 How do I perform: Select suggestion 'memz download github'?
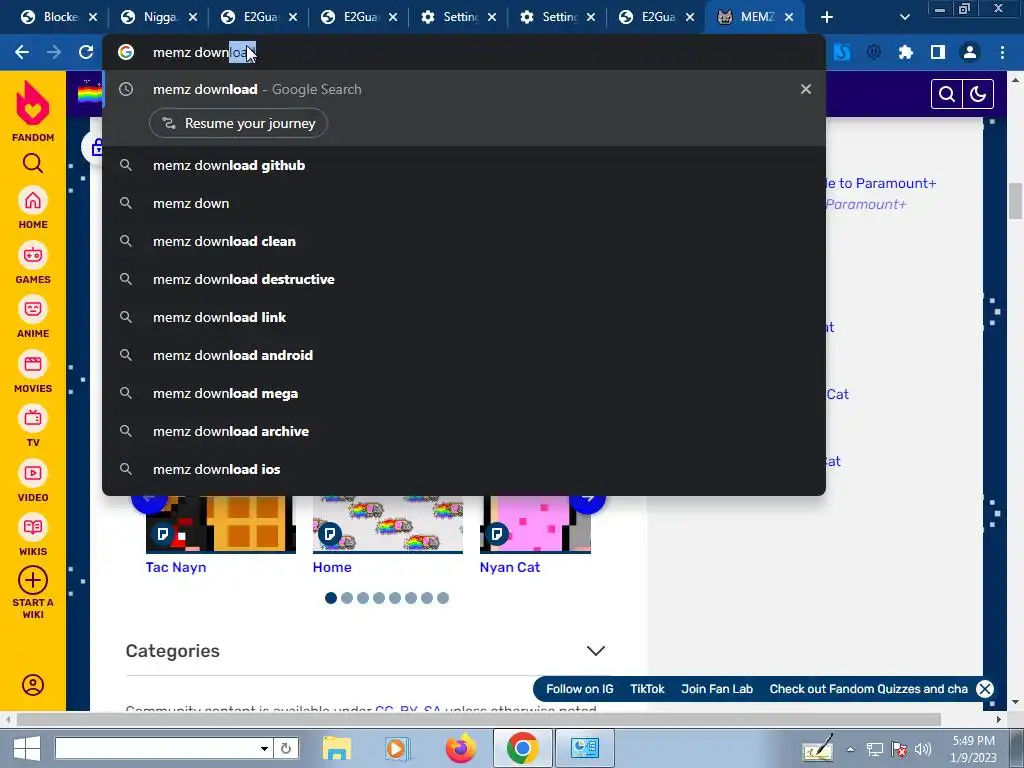(464, 165)
